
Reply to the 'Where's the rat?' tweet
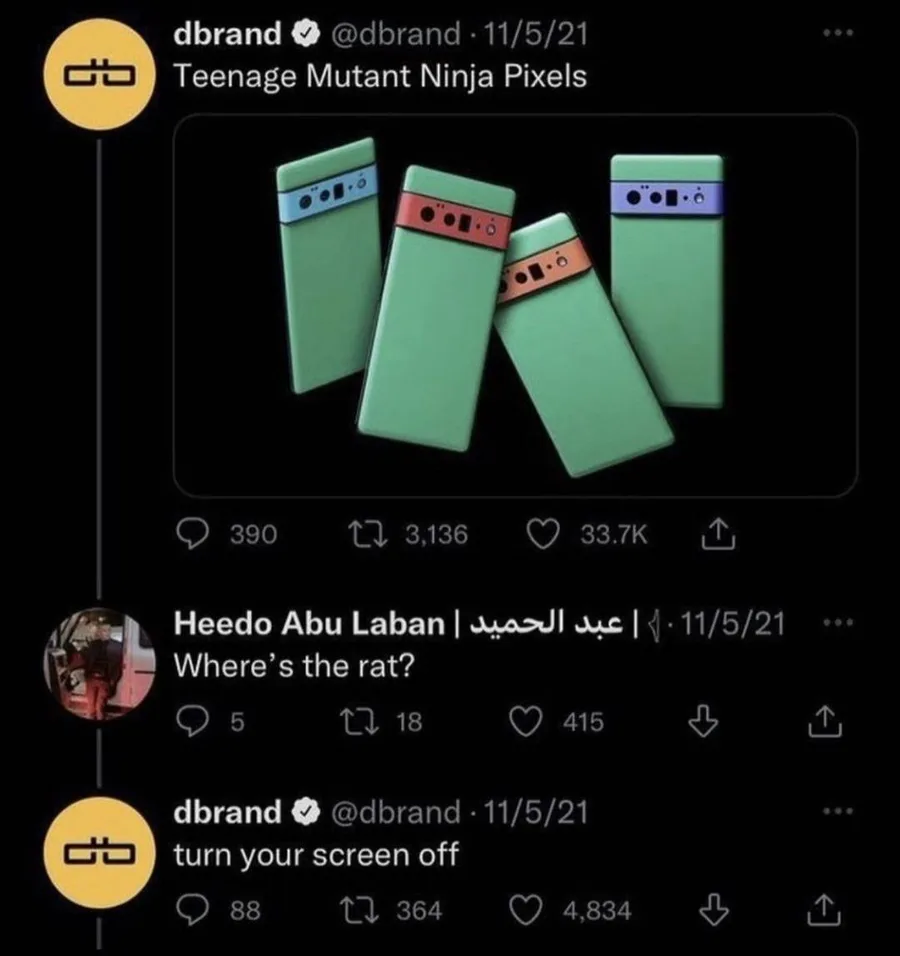click(x=192, y=721)
